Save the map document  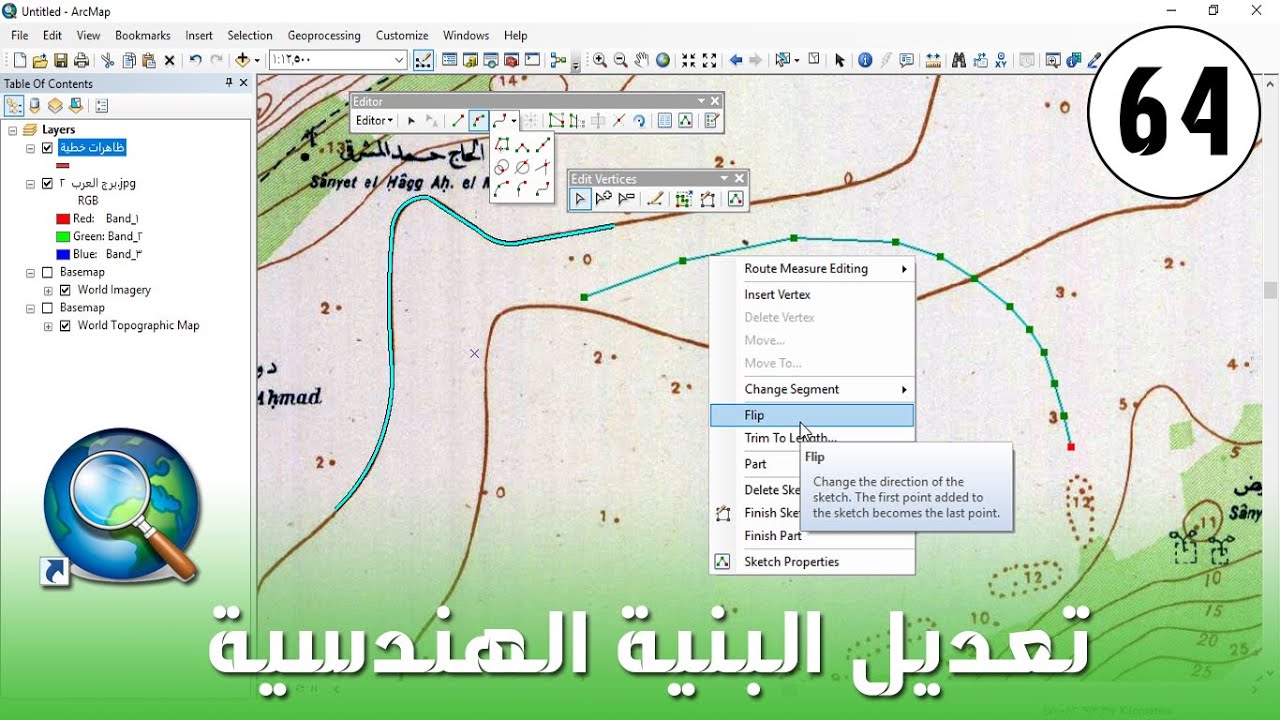pos(60,60)
